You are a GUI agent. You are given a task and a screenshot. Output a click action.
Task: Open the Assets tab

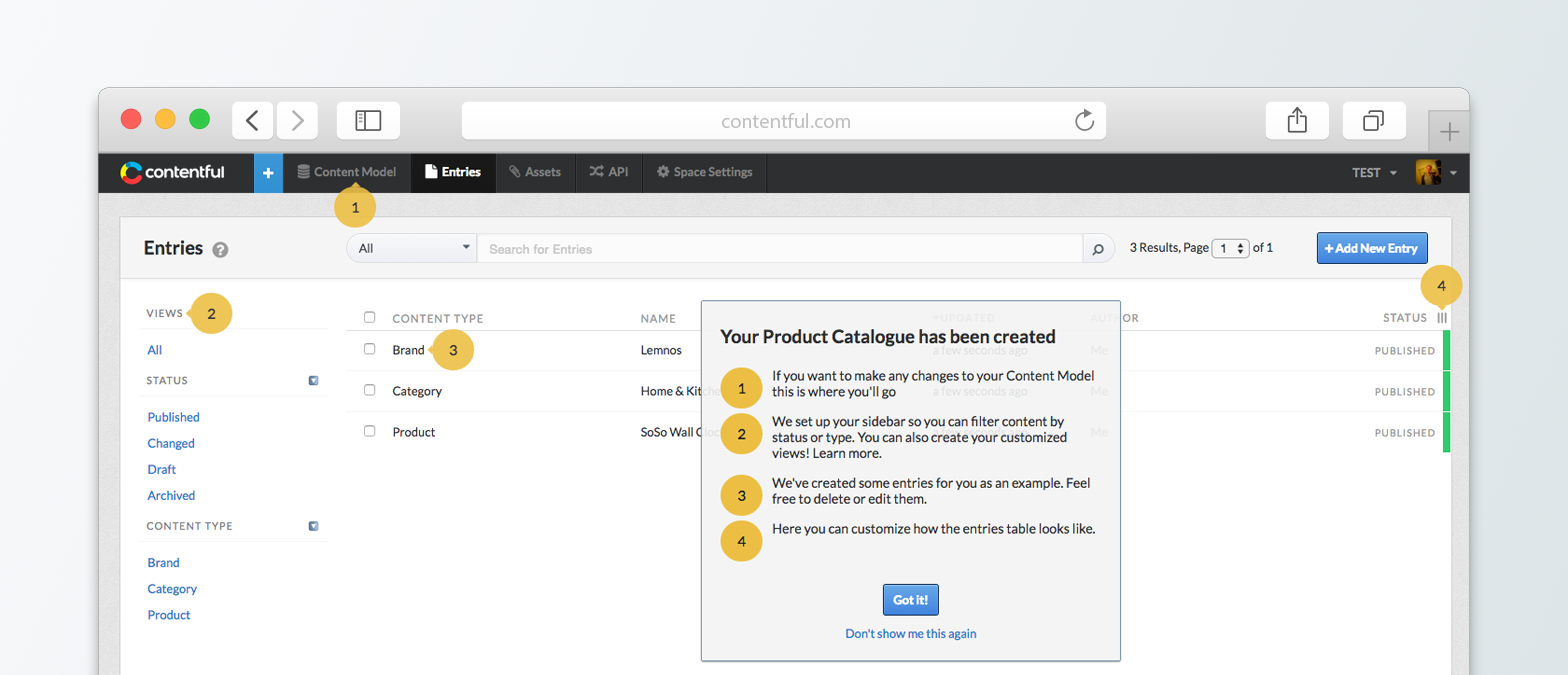(534, 172)
